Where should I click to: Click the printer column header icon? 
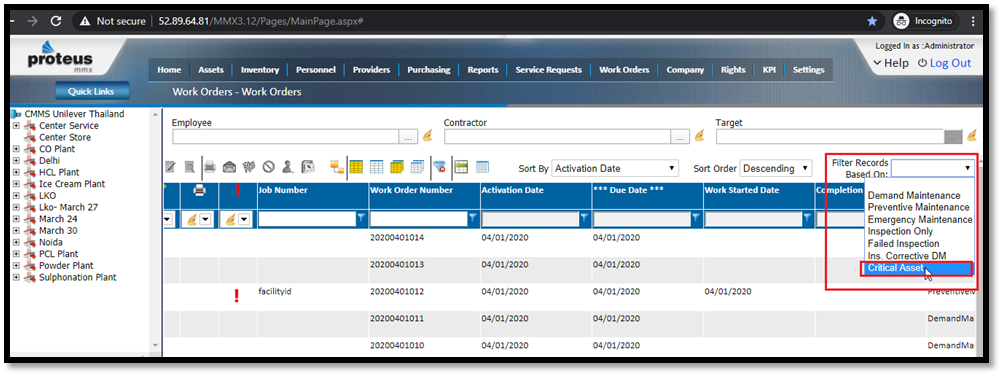click(x=199, y=191)
